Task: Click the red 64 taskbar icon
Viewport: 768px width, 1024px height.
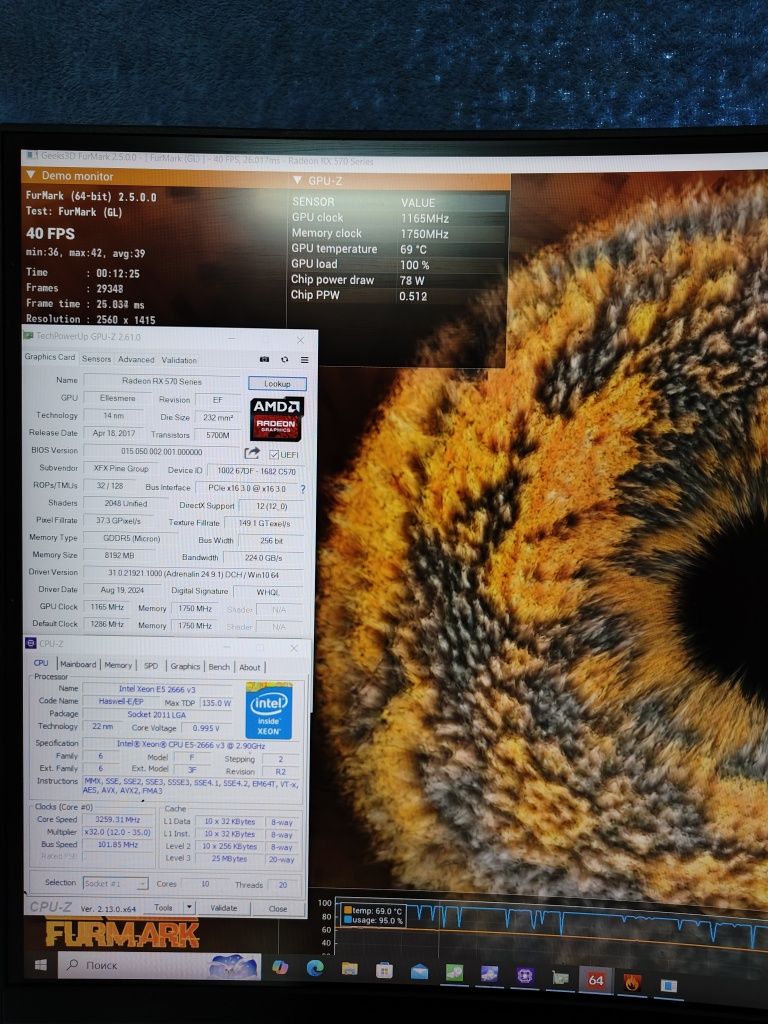Action: coord(596,980)
